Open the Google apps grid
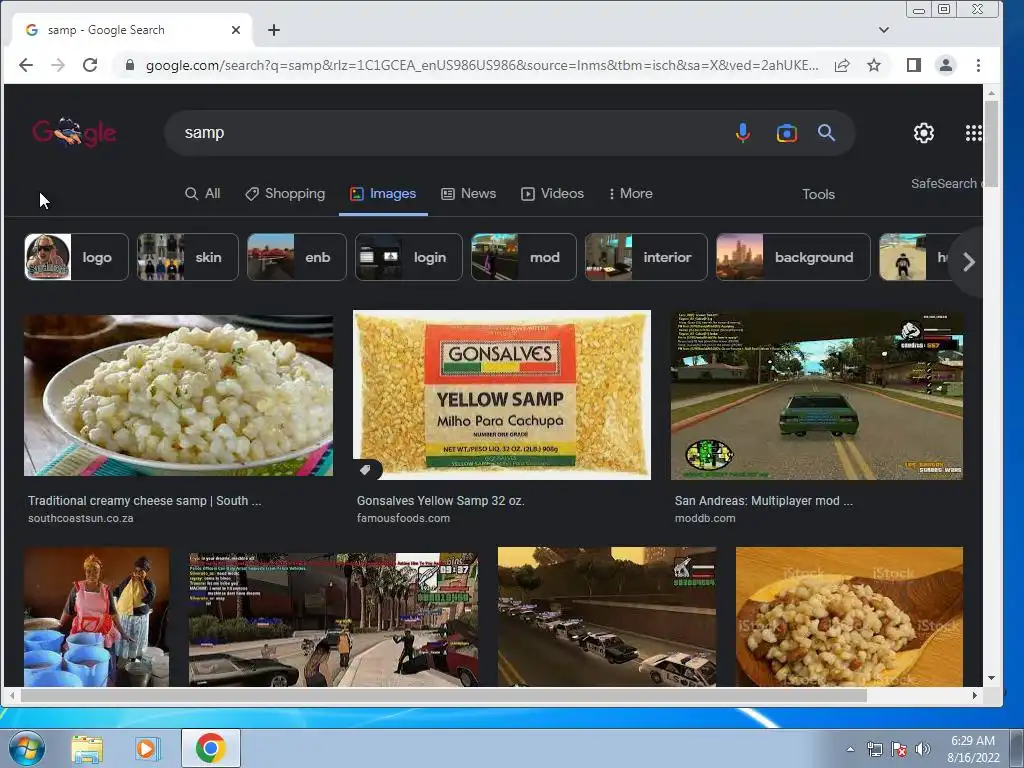Screen dimensions: 1024x768 pos(974,133)
